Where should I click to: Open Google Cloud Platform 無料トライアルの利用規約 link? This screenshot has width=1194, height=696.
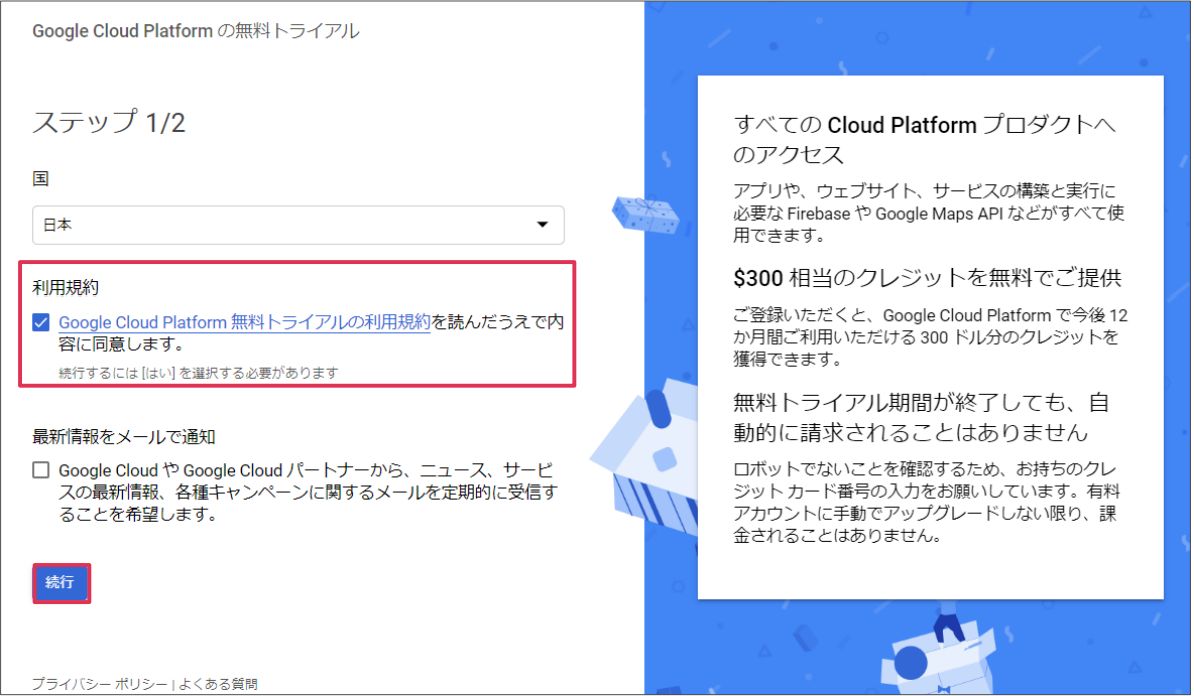244,322
